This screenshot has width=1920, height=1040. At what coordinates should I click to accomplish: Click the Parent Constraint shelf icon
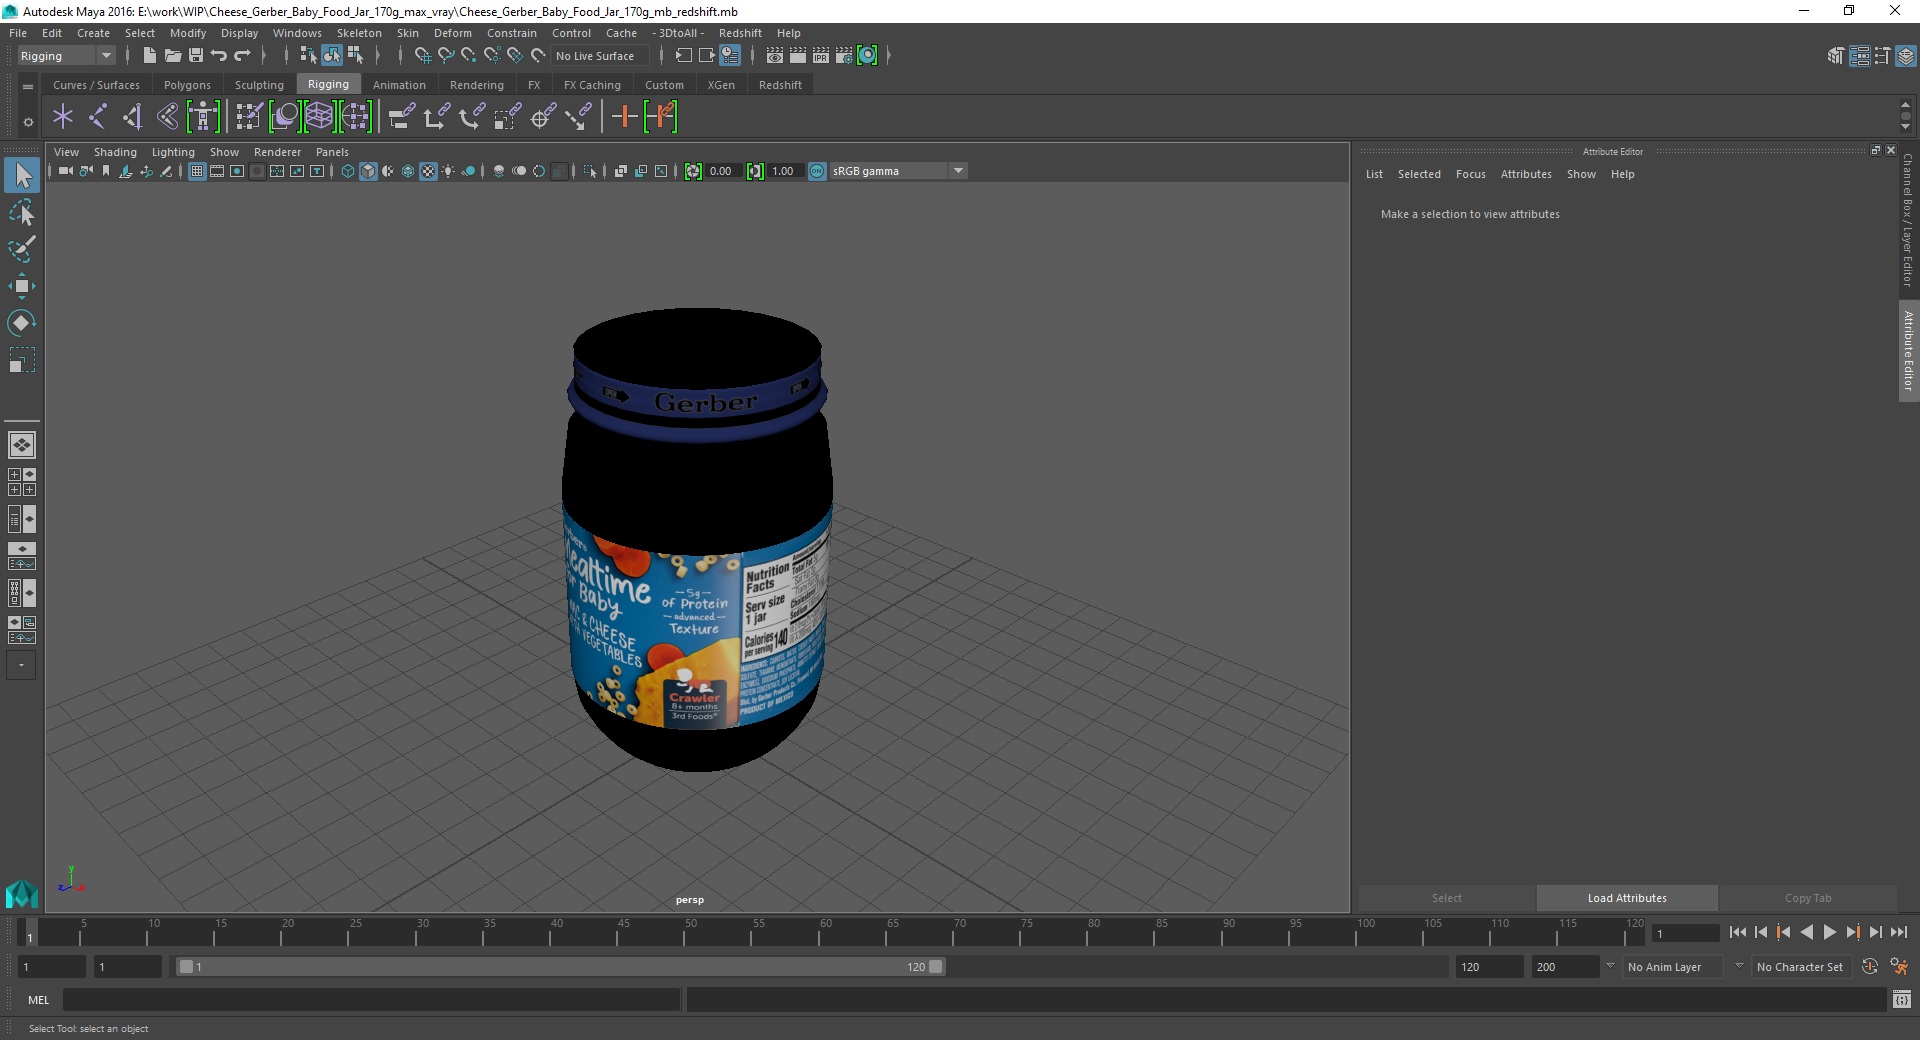pos(401,117)
